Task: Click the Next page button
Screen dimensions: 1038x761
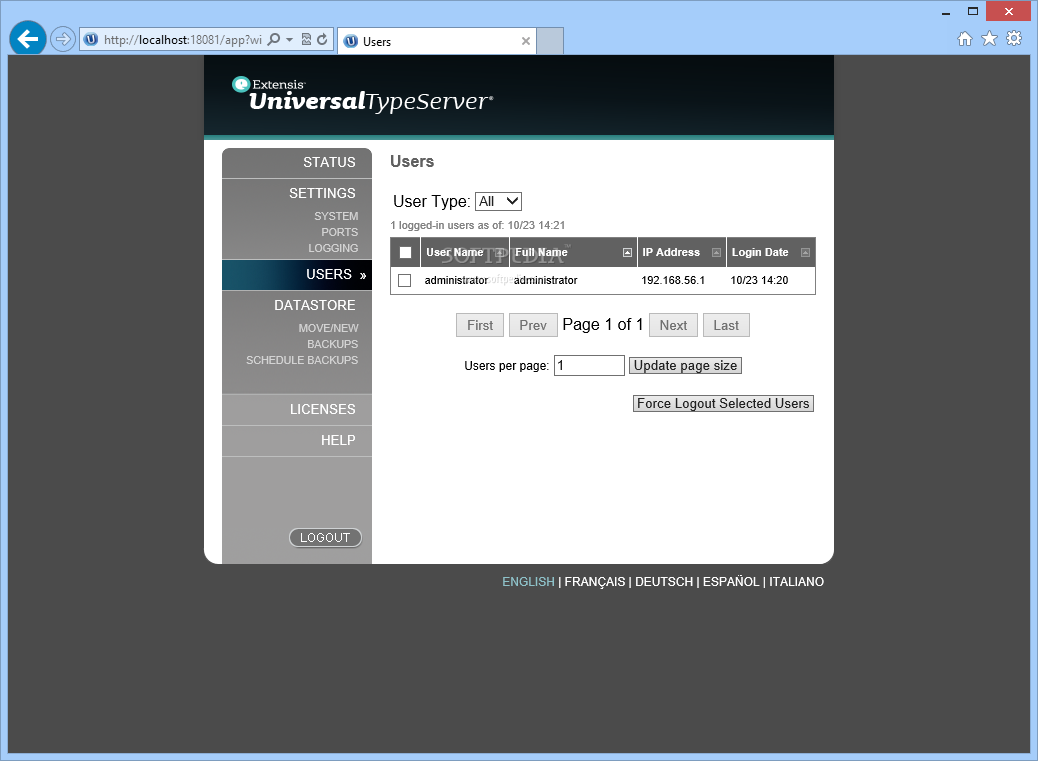Action: point(673,325)
